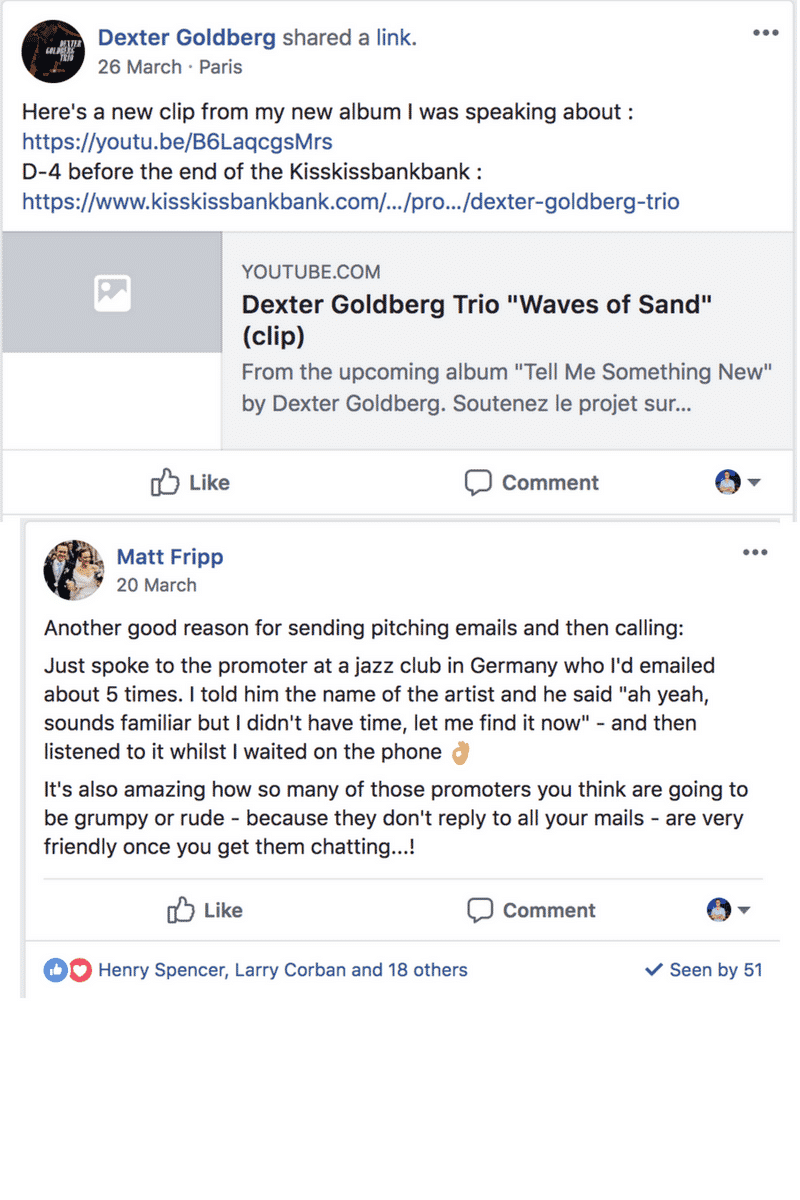Viewport: 800px width, 1200px height.
Task: Click the placeholder image of YouTube link preview
Action: [112, 292]
